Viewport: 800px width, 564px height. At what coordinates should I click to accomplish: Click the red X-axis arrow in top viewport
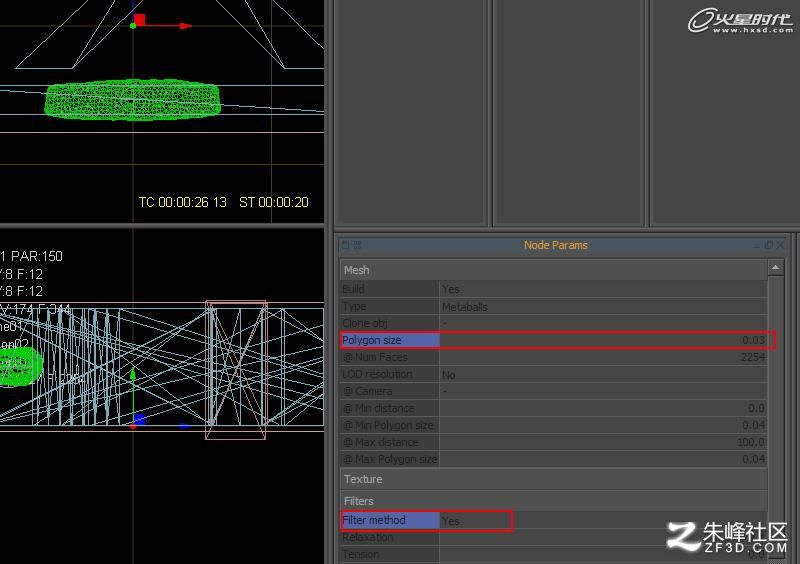coord(186,26)
